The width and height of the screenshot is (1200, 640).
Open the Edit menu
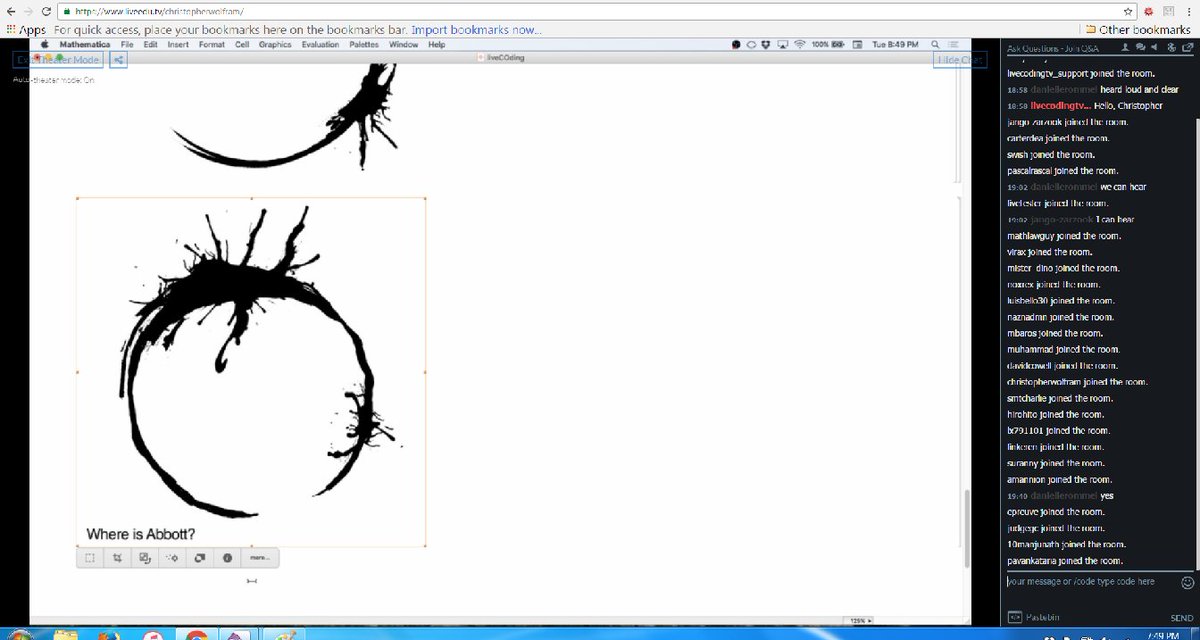(x=150, y=45)
